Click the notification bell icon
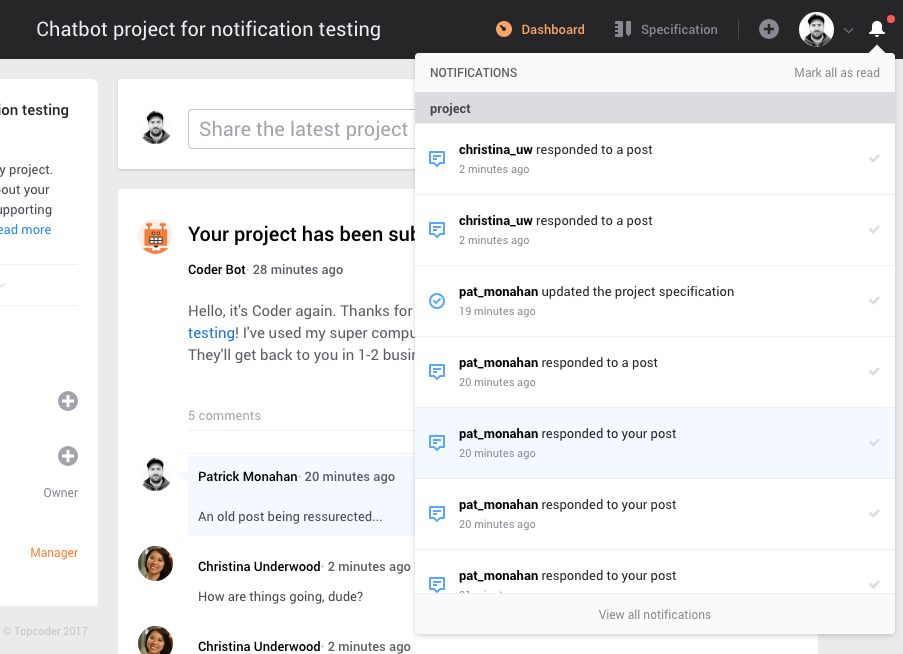 [x=877, y=29]
